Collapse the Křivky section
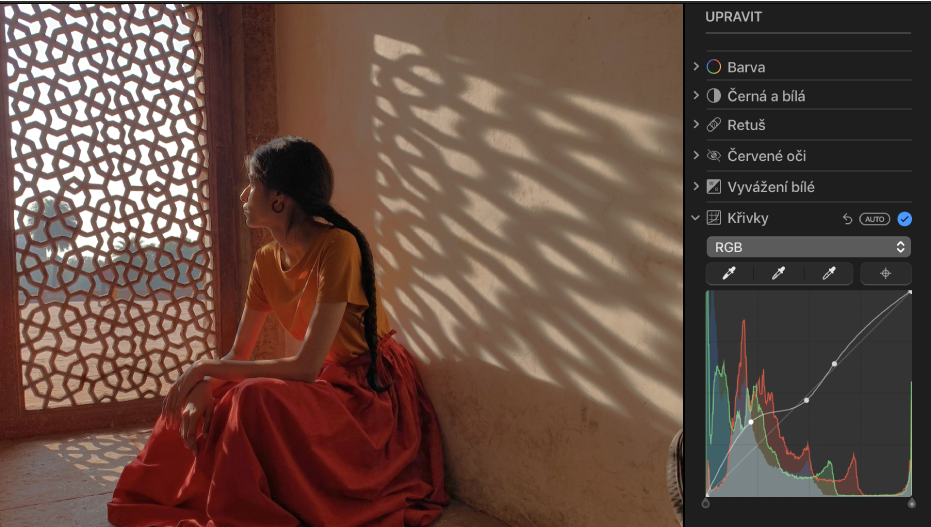 [695, 218]
